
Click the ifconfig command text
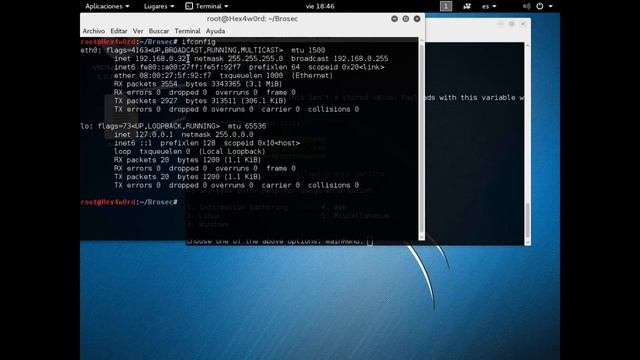pyautogui.click(x=198, y=42)
